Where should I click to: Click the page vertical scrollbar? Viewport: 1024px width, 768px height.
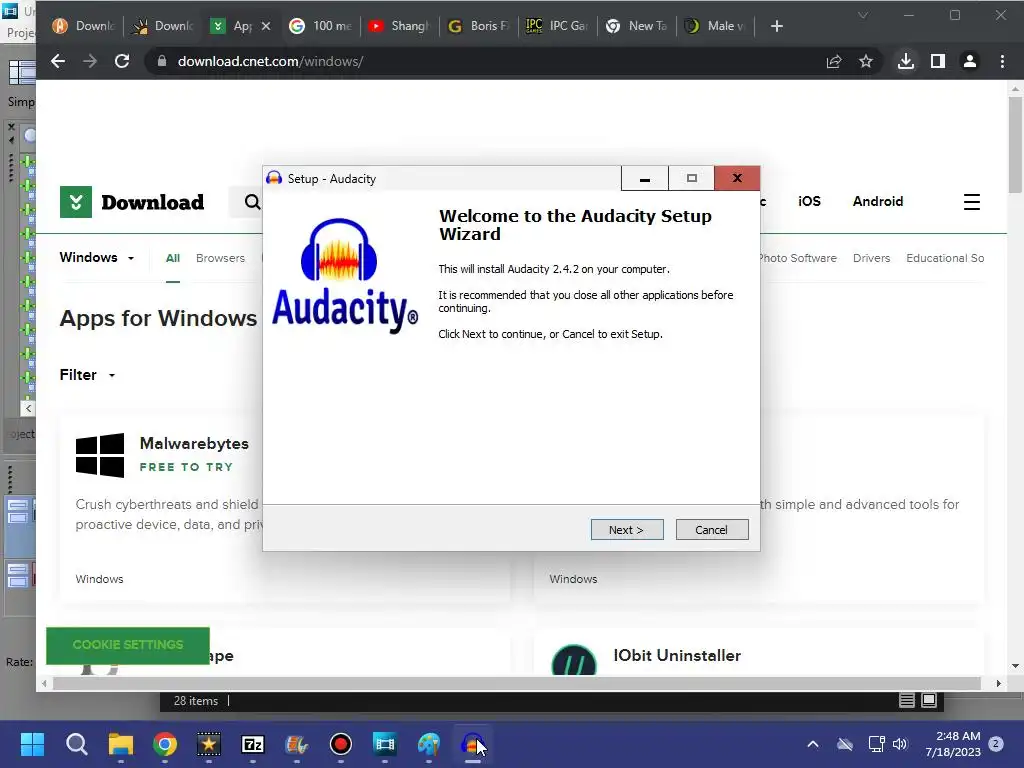point(1015,145)
